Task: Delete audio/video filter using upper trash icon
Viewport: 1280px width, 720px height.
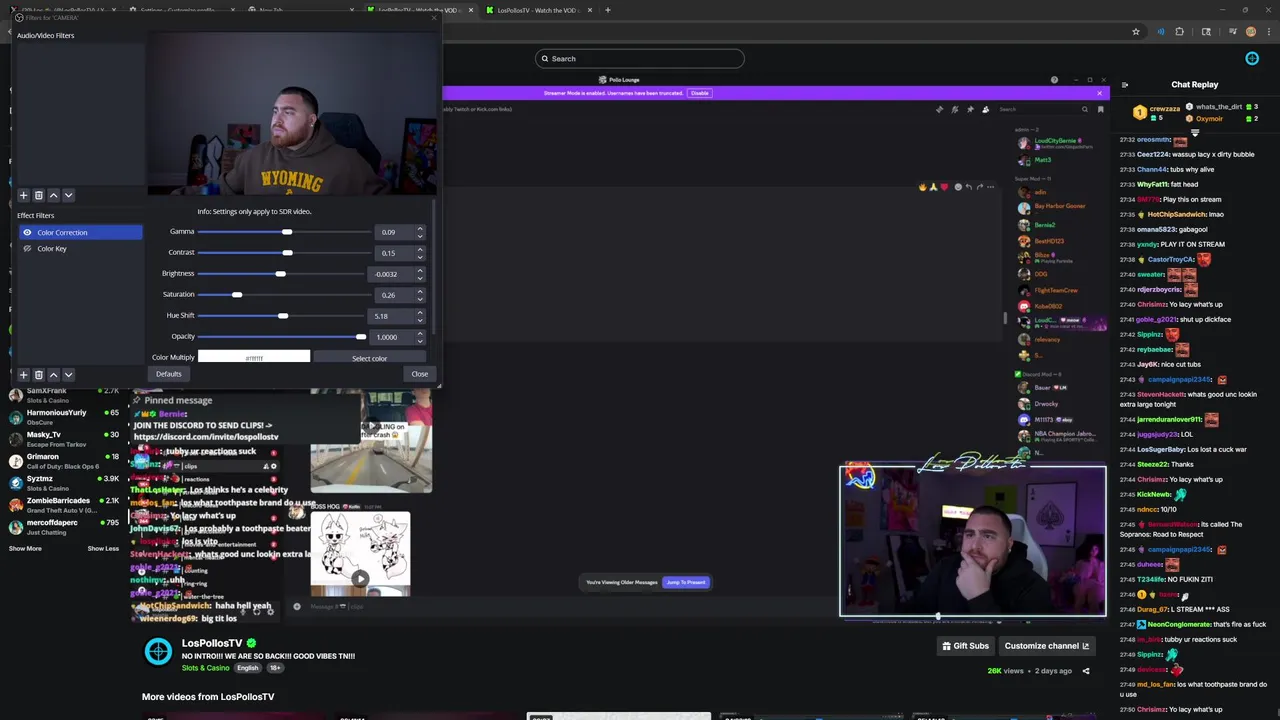Action: pyautogui.click(x=38, y=195)
